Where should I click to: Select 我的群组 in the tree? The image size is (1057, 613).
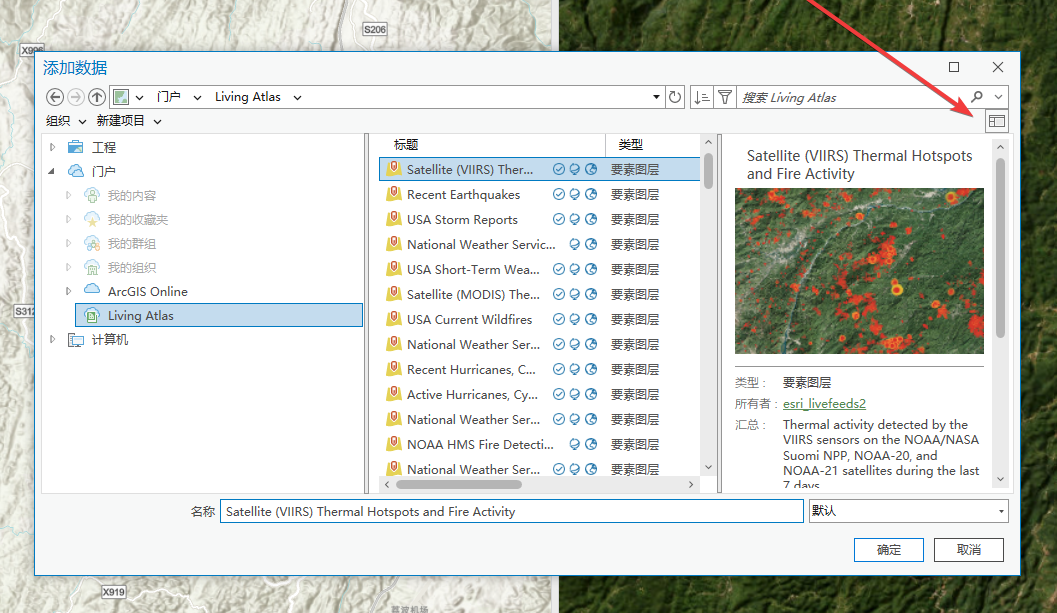pos(131,243)
